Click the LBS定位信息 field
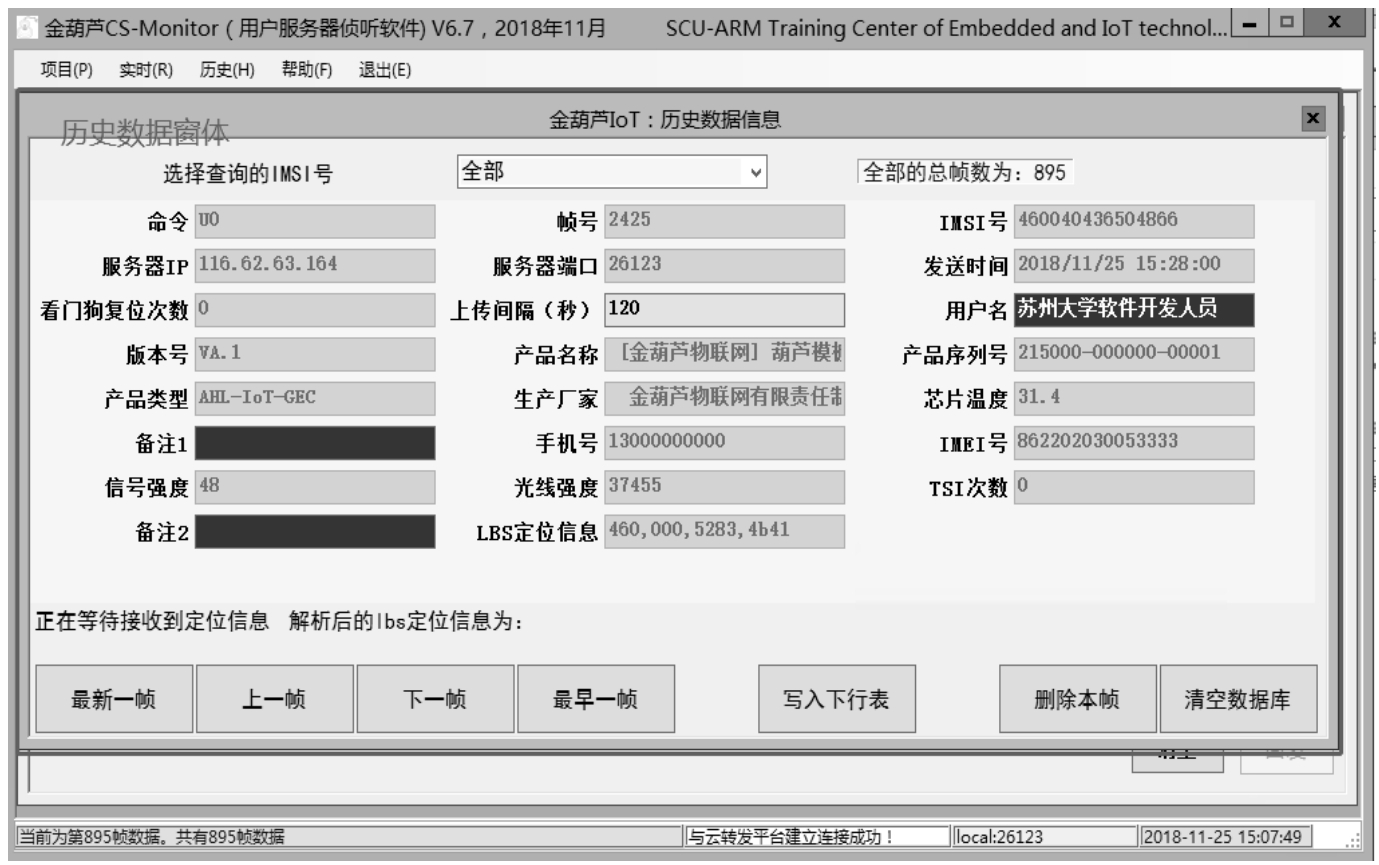This screenshot has height=865, width=1379. point(725,531)
